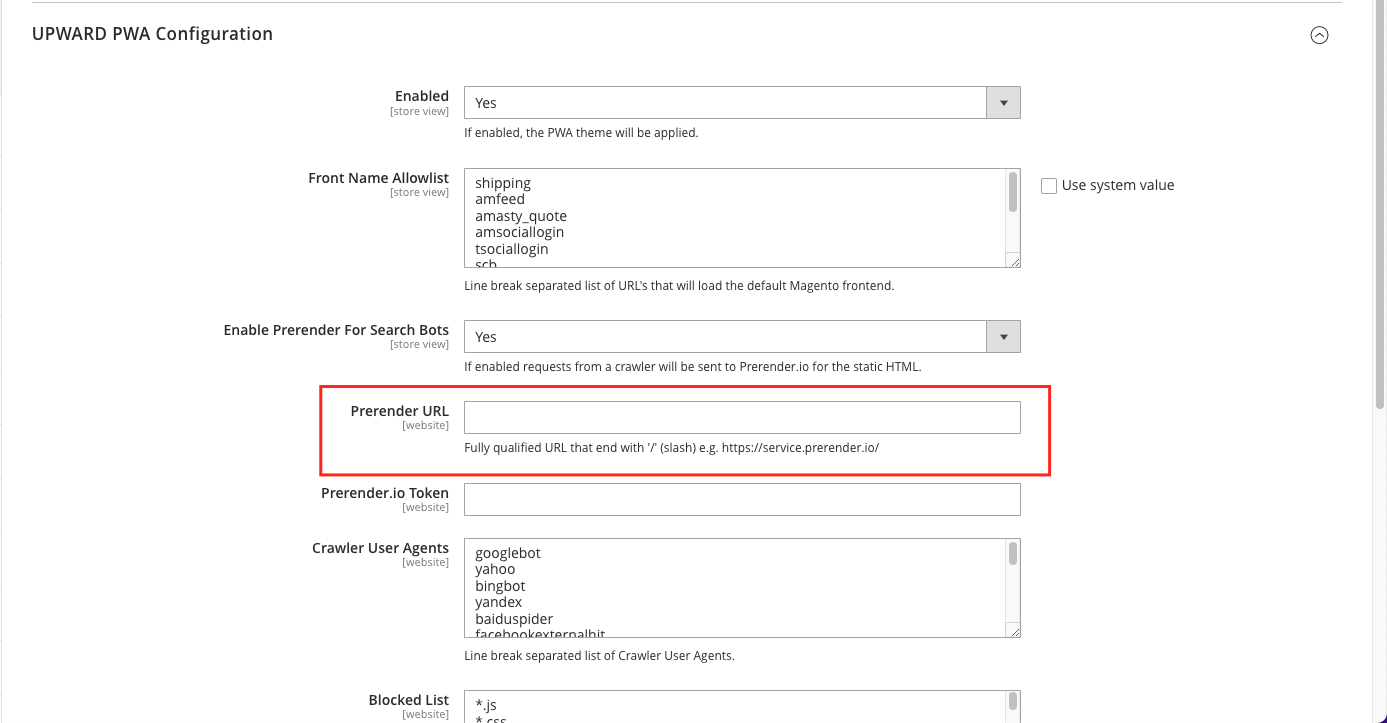Screen dimensions: 1387x723
Task: Click the "bingbot" crawler entry
Action: tap(500, 586)
